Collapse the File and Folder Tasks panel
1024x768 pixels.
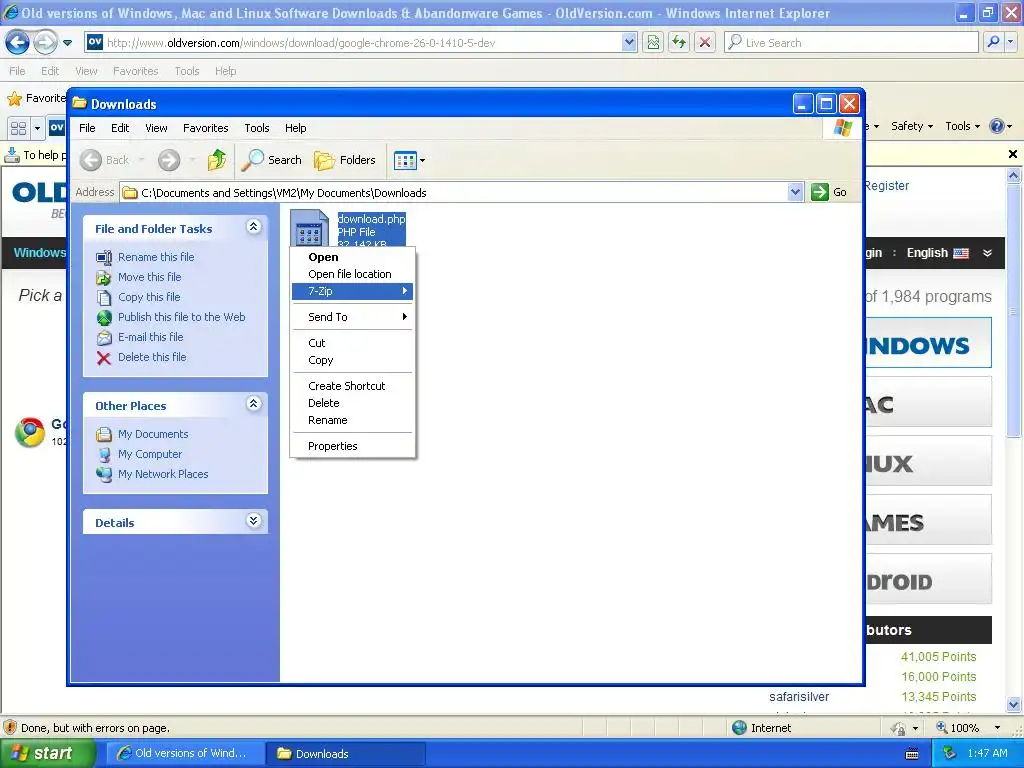[253, 227]
